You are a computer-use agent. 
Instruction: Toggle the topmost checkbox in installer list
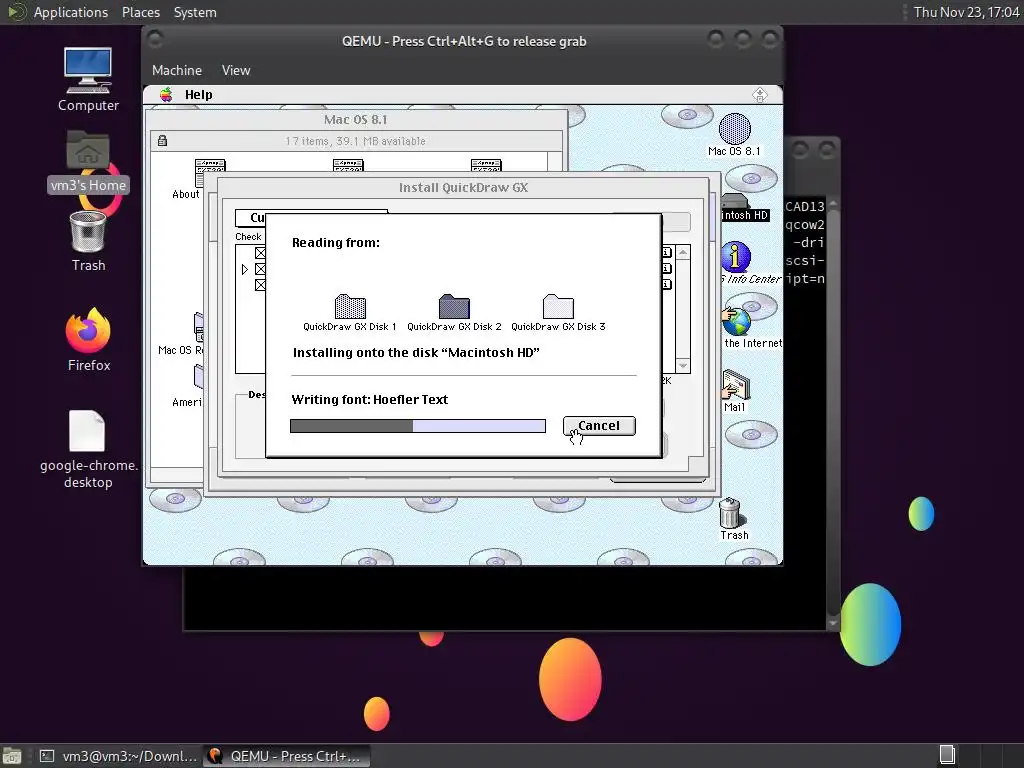click(x=261, y=253)
